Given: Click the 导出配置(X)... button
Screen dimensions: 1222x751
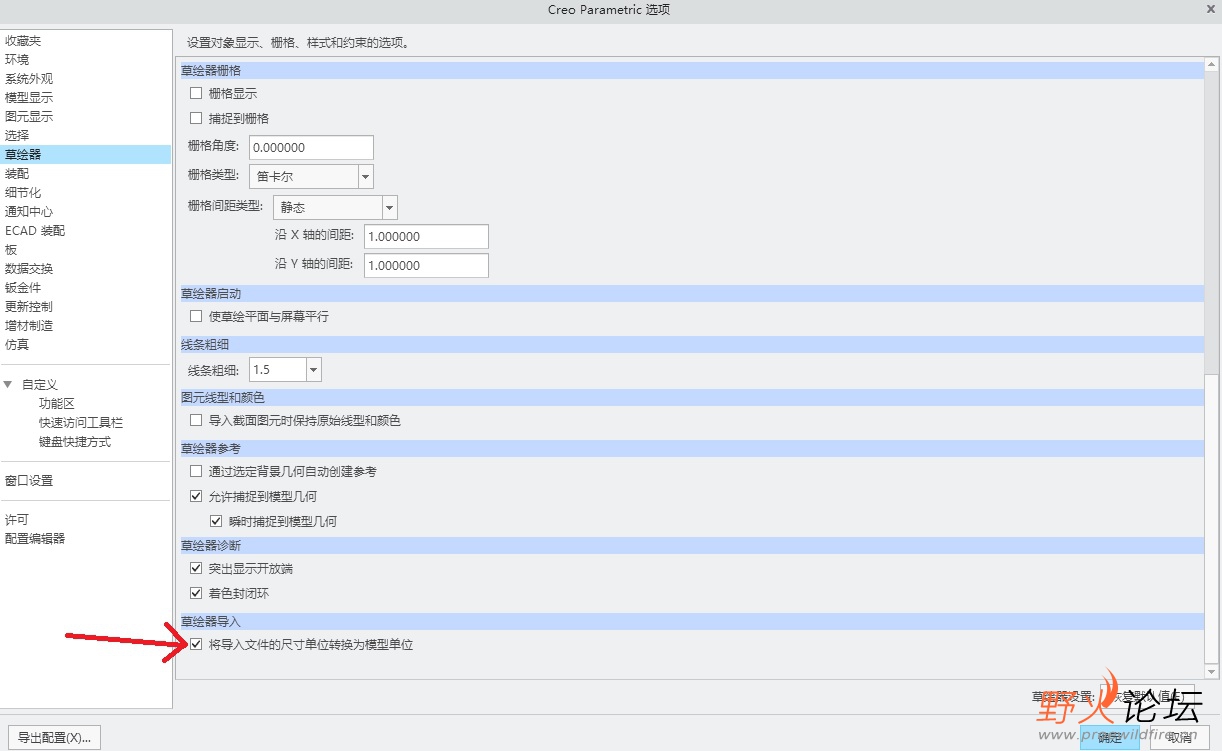Looking at the screenshot, I should pos(54,737).
